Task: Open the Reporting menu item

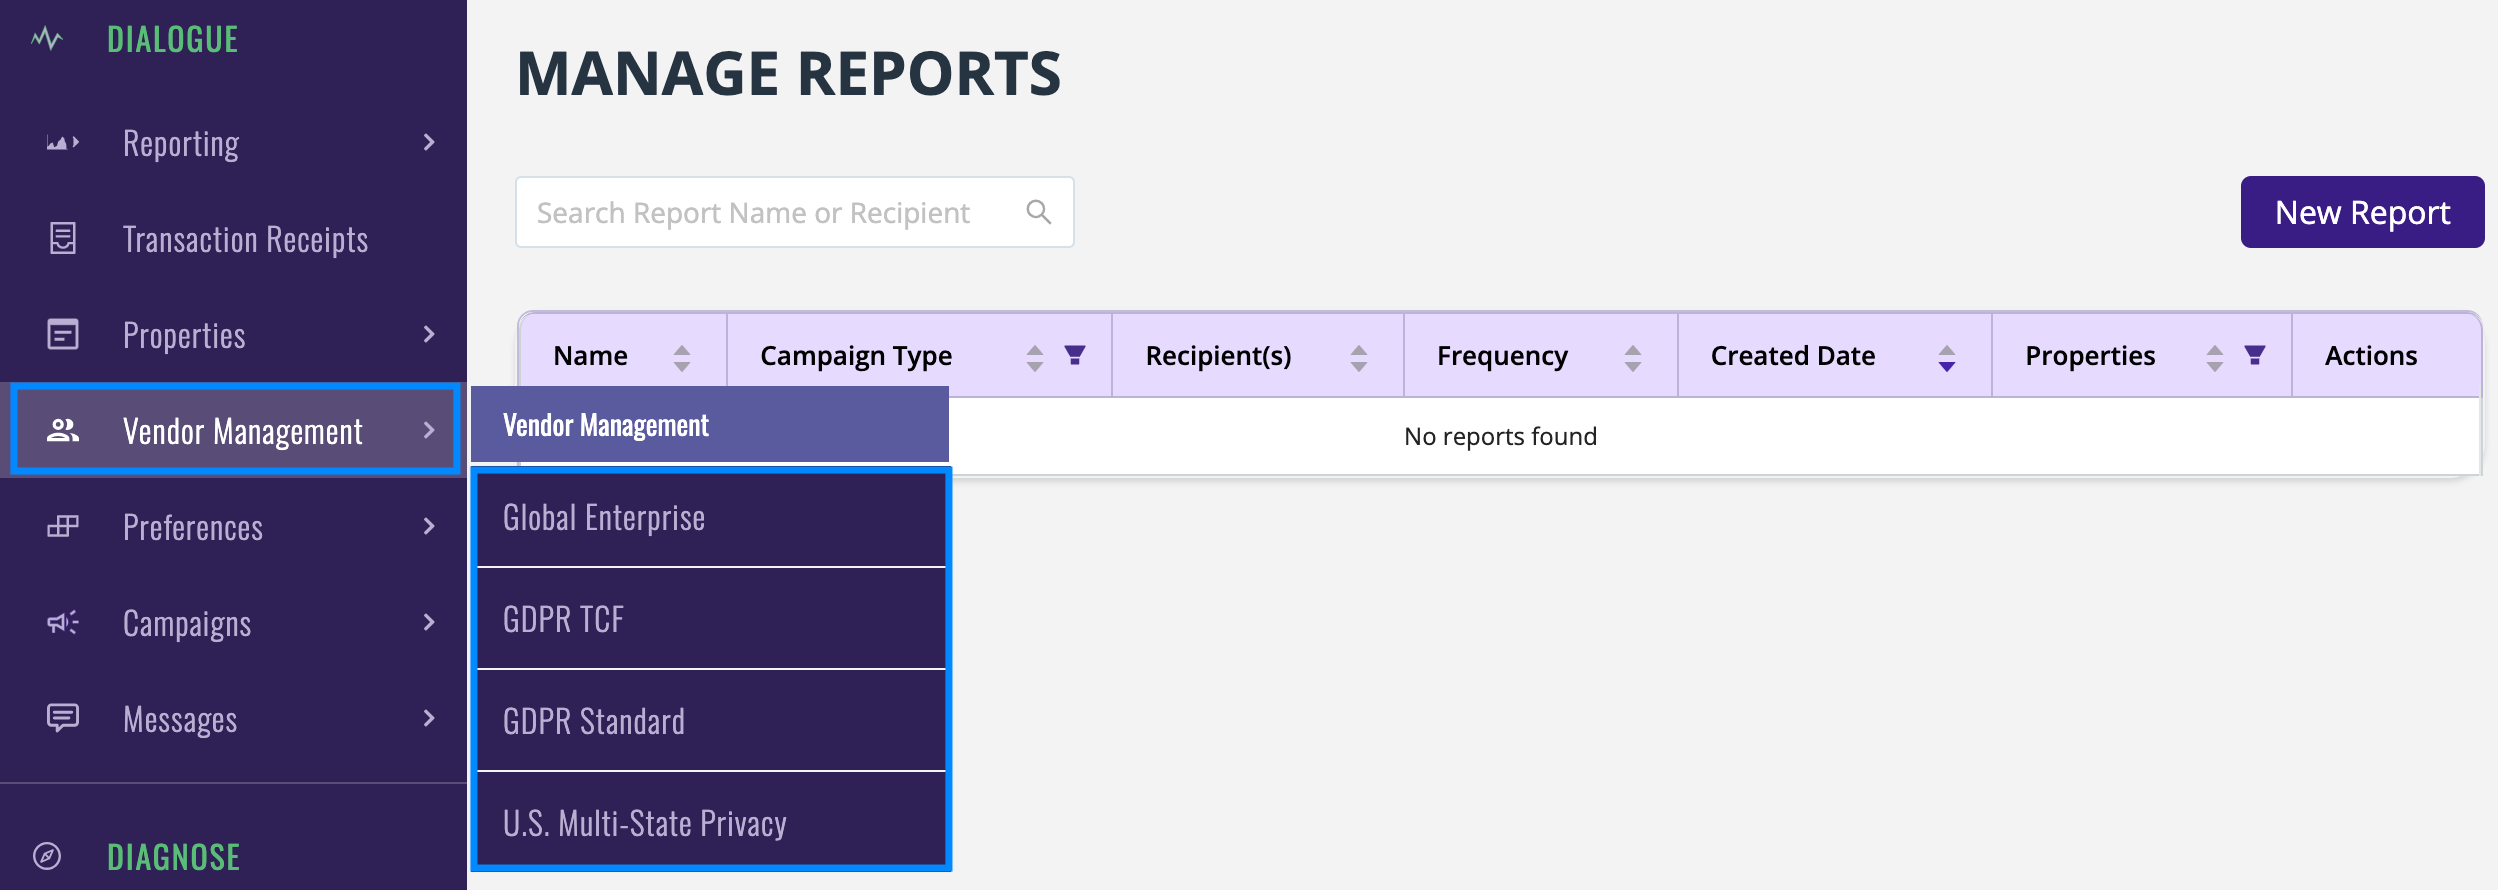Action: pyautogui.click(x=233, y=143)
